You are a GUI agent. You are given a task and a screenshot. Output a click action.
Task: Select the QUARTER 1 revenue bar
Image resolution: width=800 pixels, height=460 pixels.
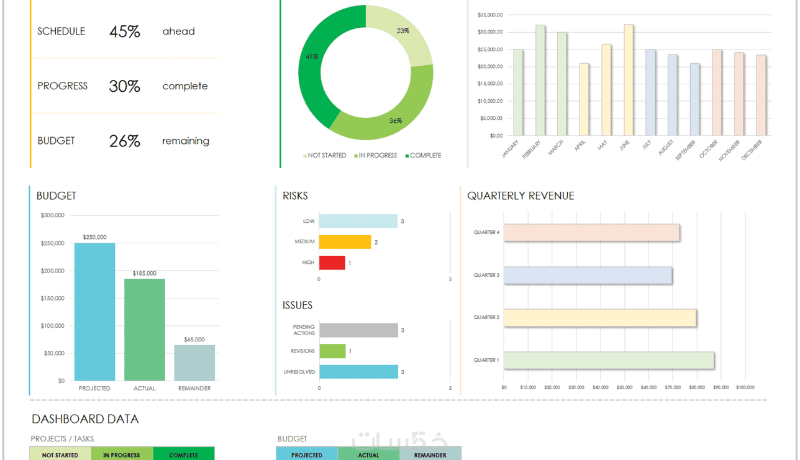pos(609,361)
